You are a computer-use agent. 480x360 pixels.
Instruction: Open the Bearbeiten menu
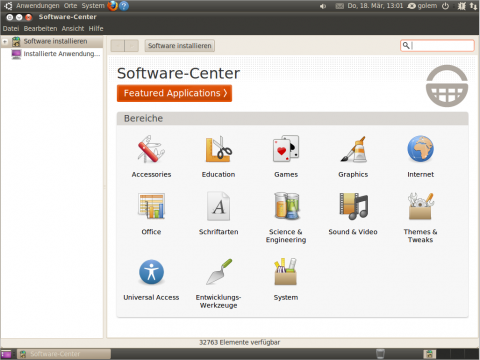coord(40,29)
